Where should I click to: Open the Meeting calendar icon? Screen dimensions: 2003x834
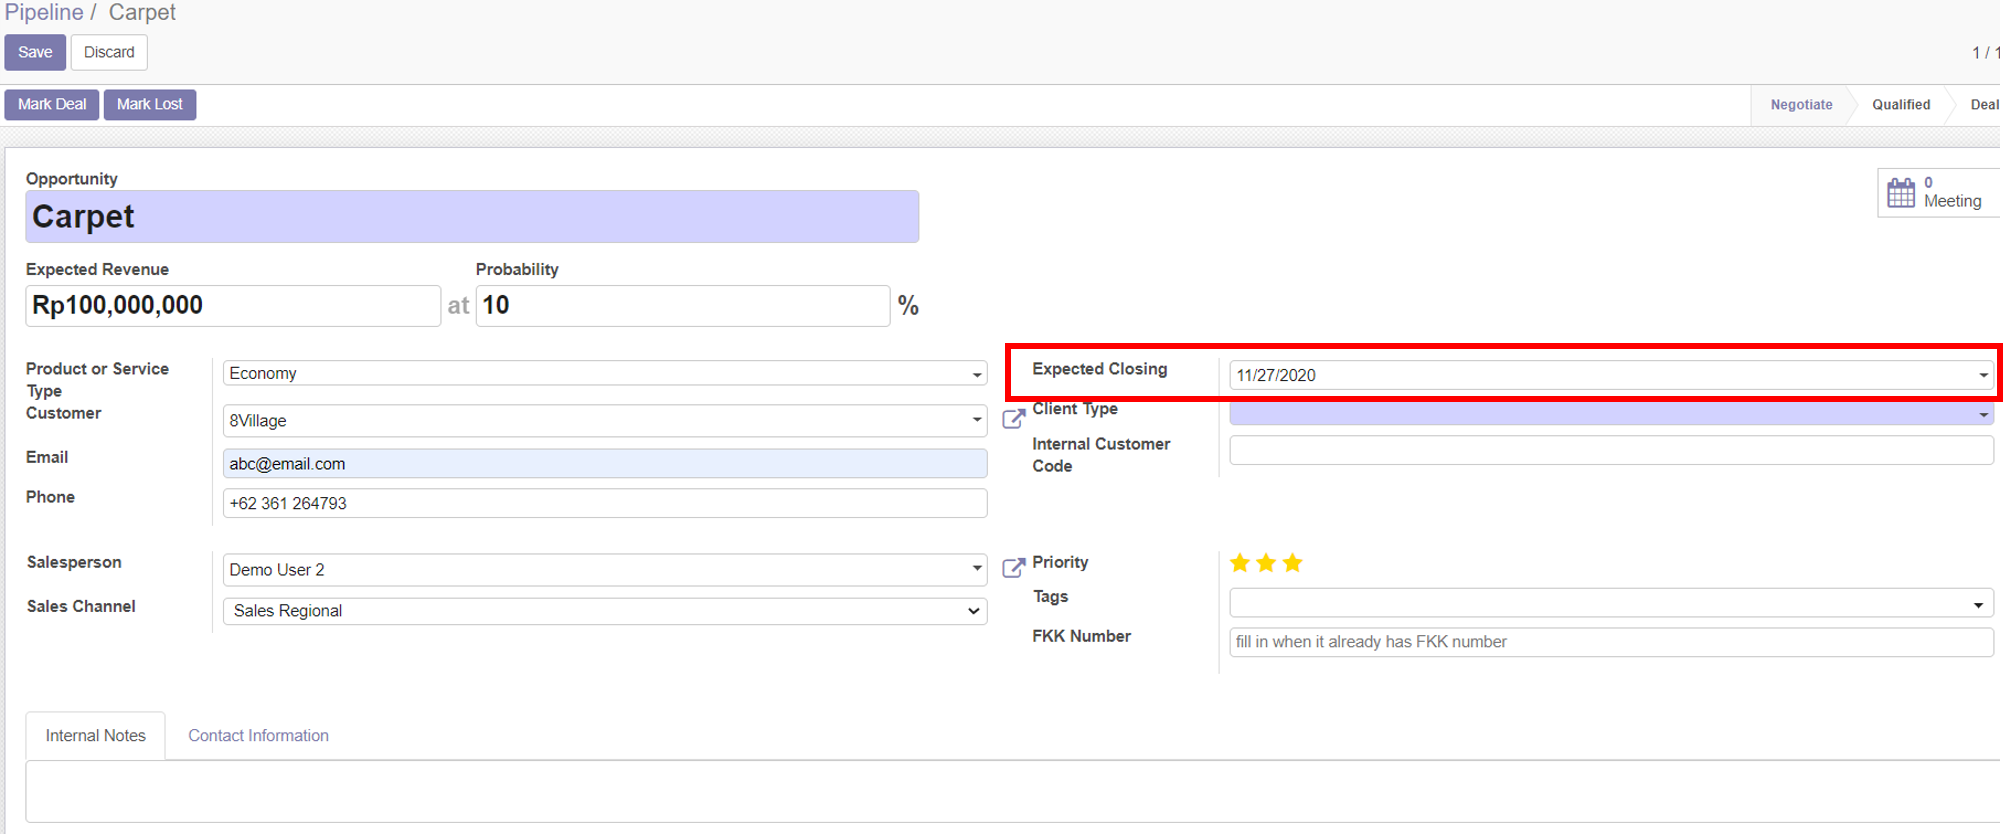[x=1901, y=192]
